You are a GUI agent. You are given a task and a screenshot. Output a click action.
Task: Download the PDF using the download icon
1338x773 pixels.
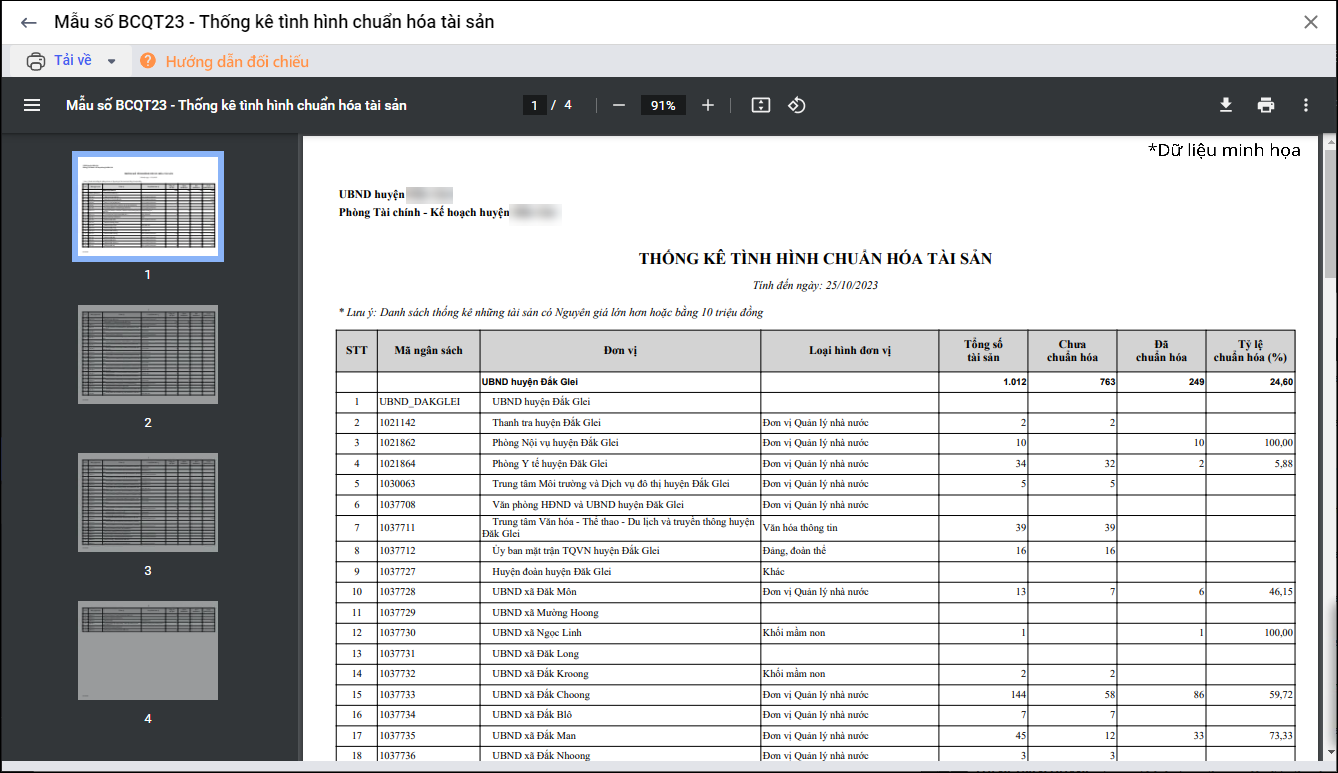pyautogui.click(x=1225, y=105)
